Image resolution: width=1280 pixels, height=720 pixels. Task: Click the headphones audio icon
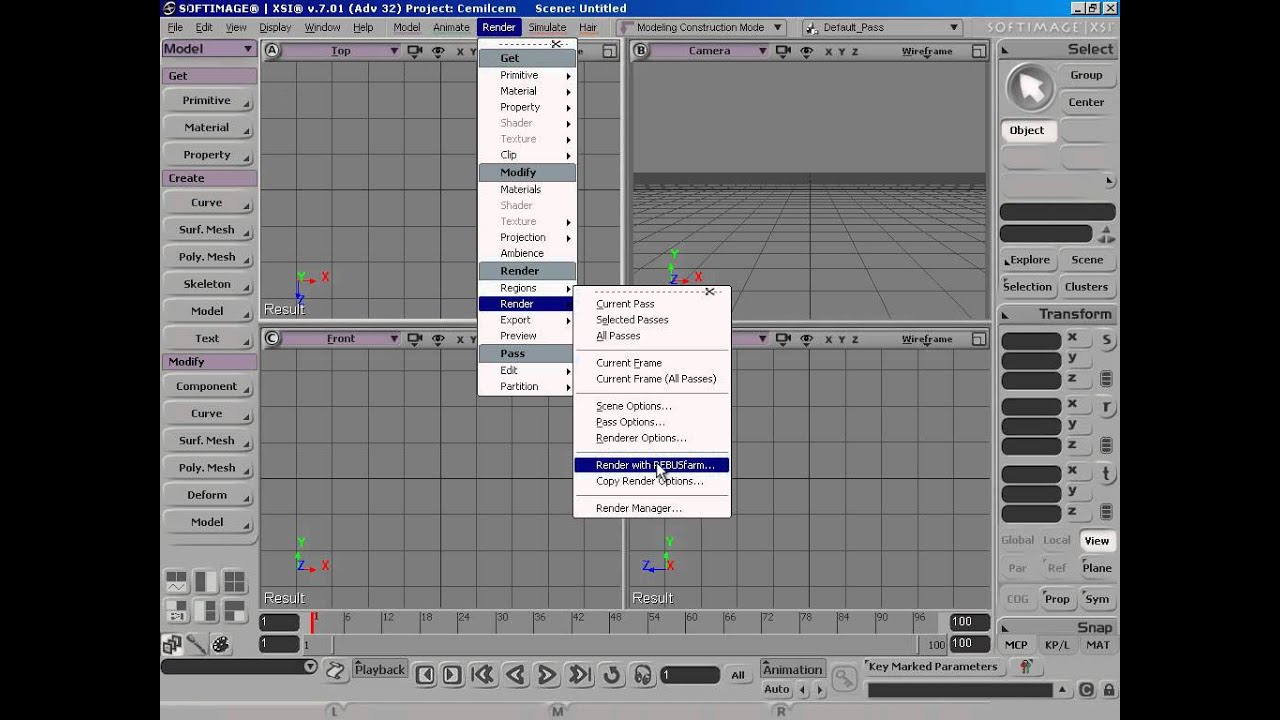click(x=643, y=675)
